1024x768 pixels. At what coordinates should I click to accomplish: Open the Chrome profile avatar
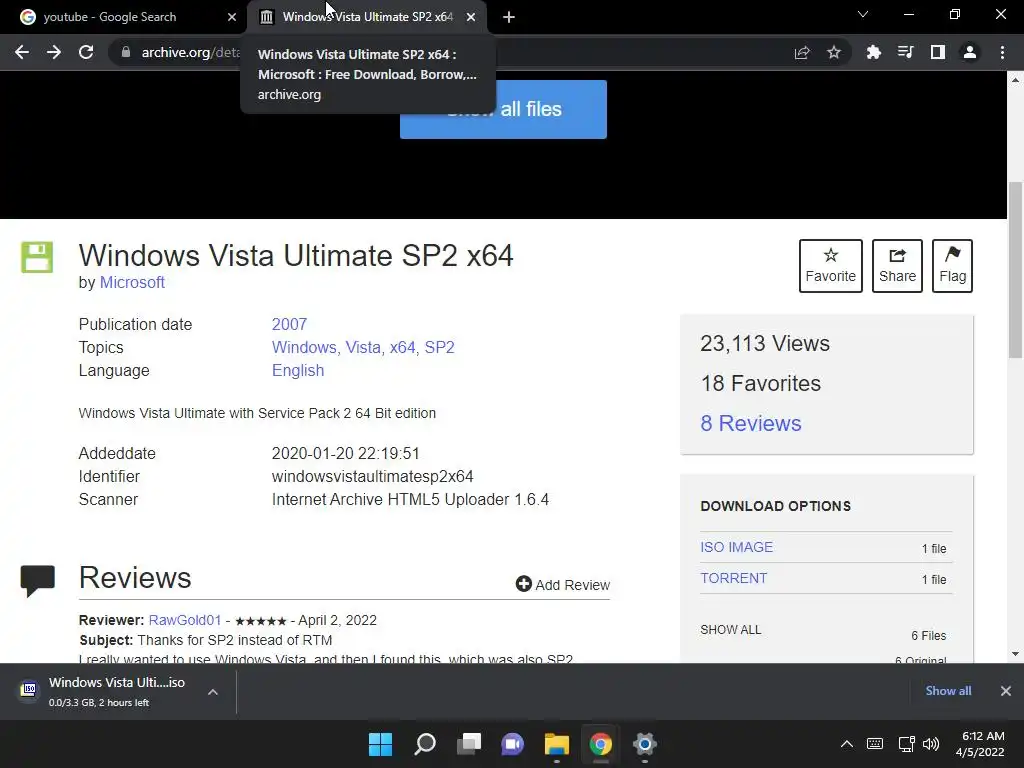click(x=970, y=52)
